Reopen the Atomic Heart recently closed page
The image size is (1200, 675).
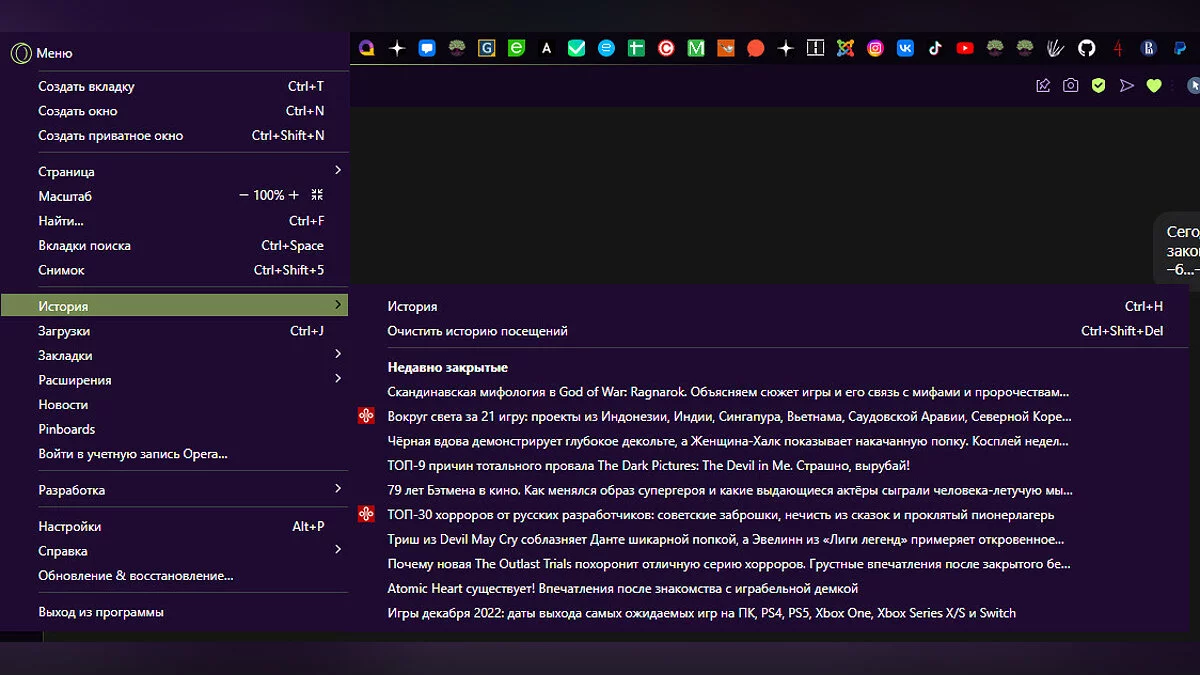pyautogui.click(x=622, y=588)
